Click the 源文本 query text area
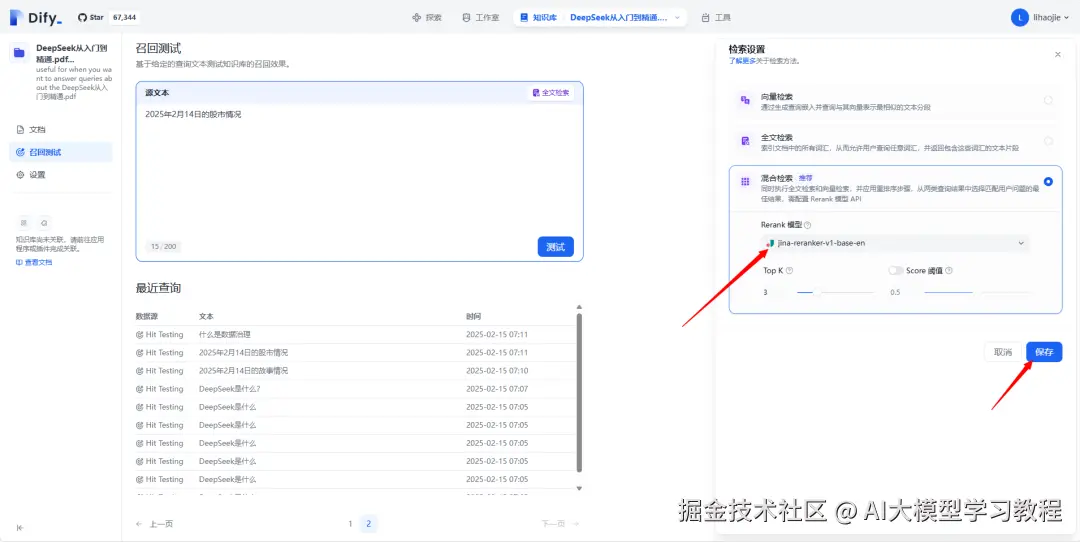The width and height of the screenshot is (1080, 542). 360,169
